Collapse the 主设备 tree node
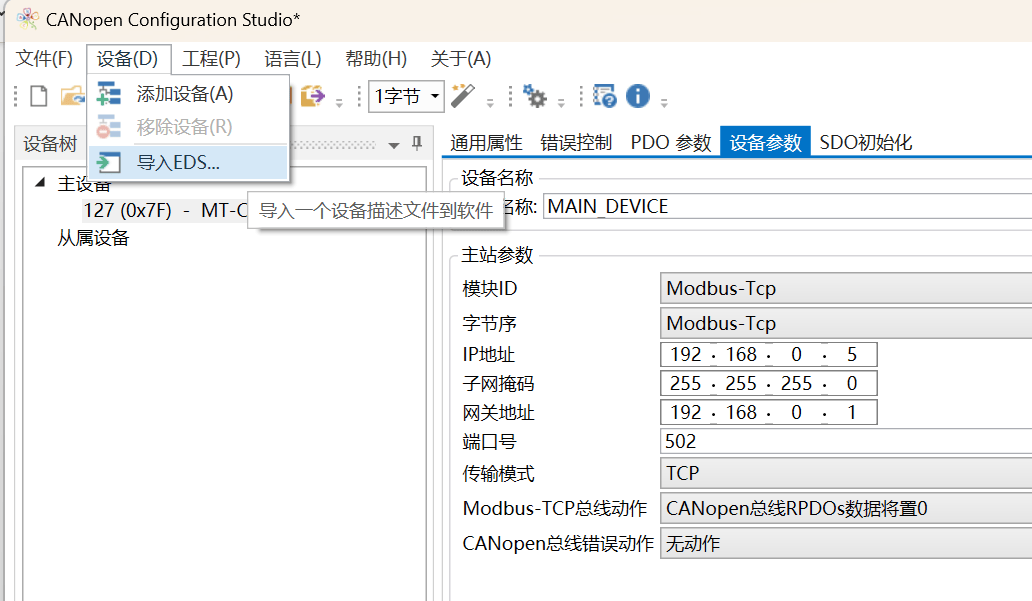The height and width of the screenshot is (601, 1032). [40, 182]
